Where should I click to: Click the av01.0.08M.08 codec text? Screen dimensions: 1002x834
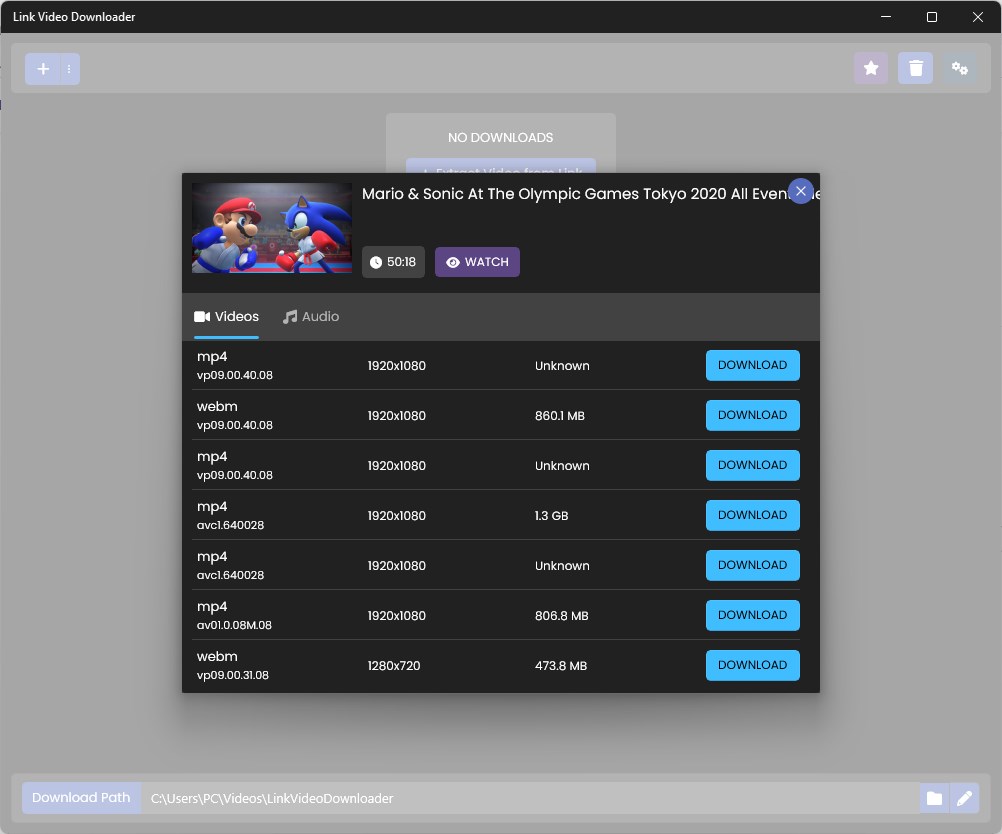tap(234, 625)
